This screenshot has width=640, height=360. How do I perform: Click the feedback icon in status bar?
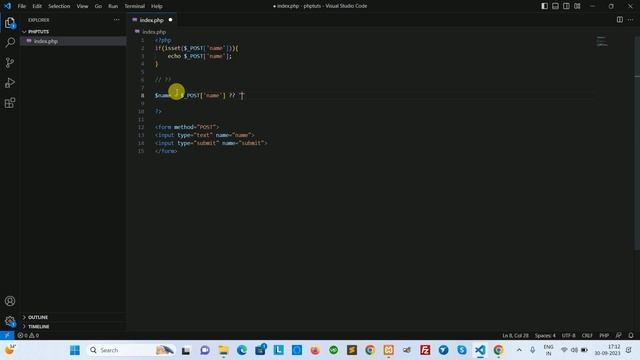pyautogui.click(x=619, y=335)
